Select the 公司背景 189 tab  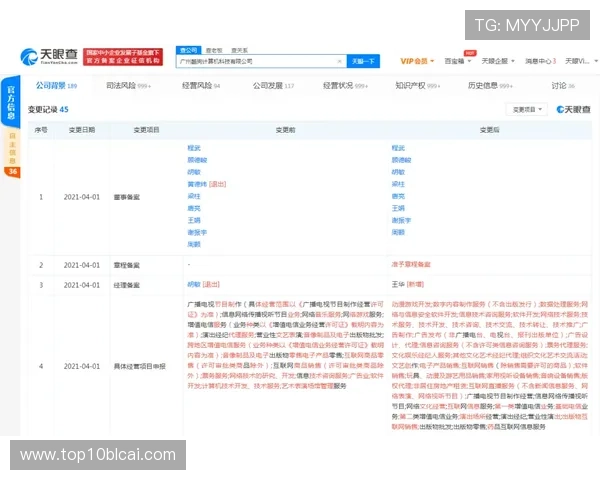[56, 86]
